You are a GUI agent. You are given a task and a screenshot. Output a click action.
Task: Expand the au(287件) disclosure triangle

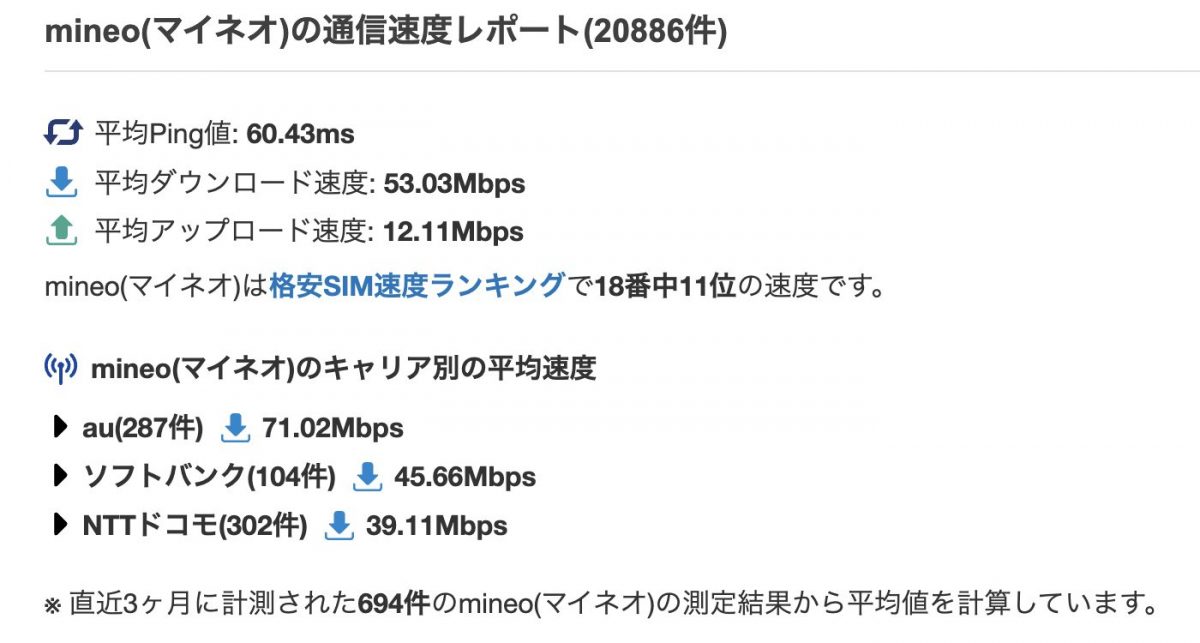(x=60, y=429)
